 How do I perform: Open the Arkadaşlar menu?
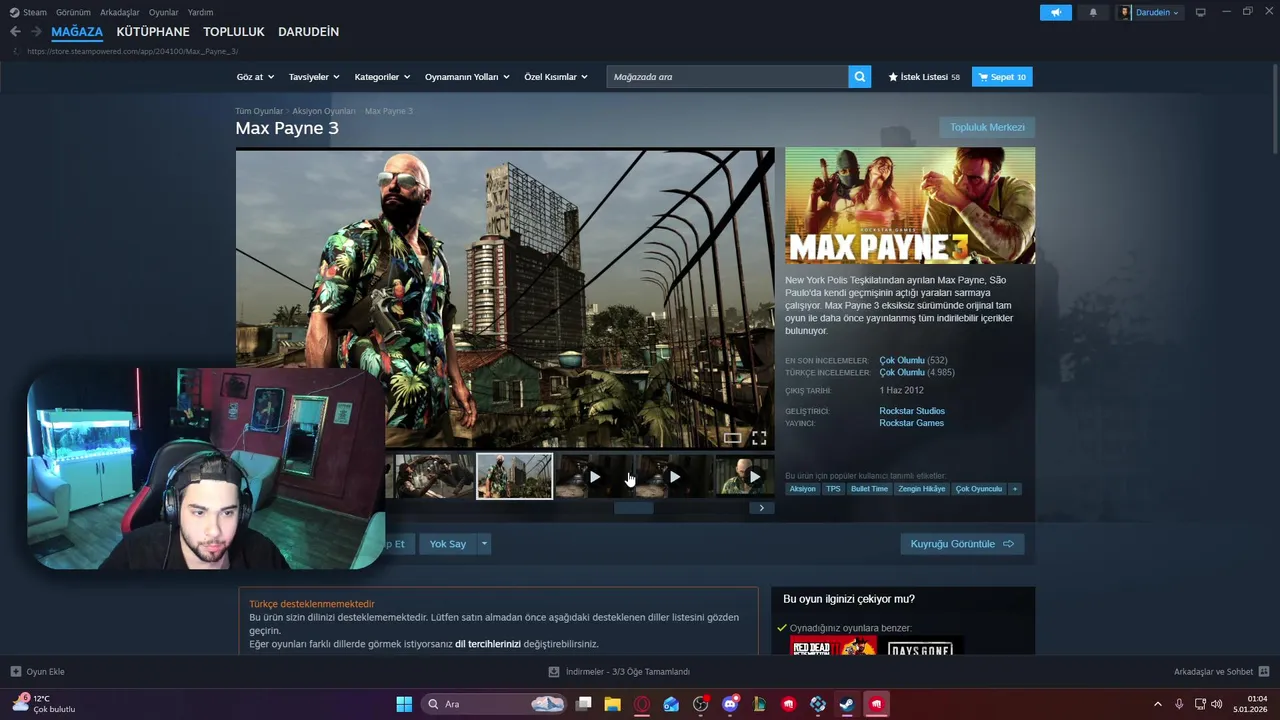120,12
